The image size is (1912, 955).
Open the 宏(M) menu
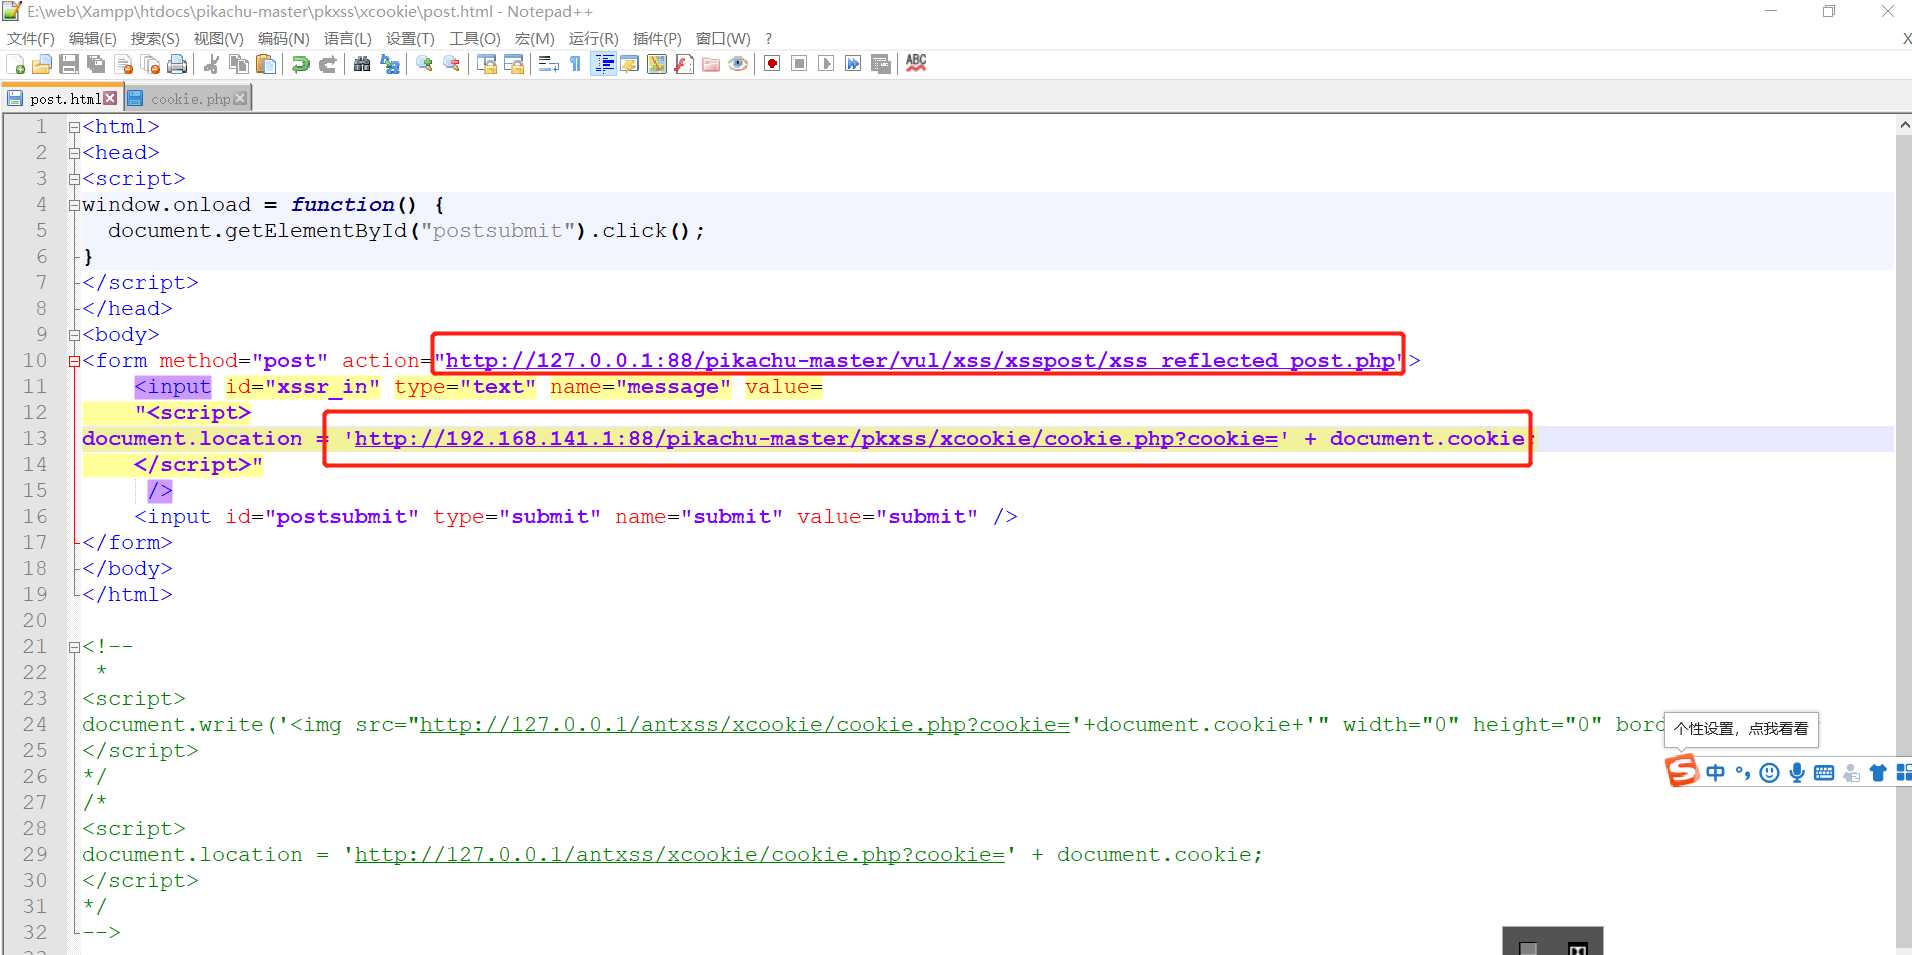point(534,38)
